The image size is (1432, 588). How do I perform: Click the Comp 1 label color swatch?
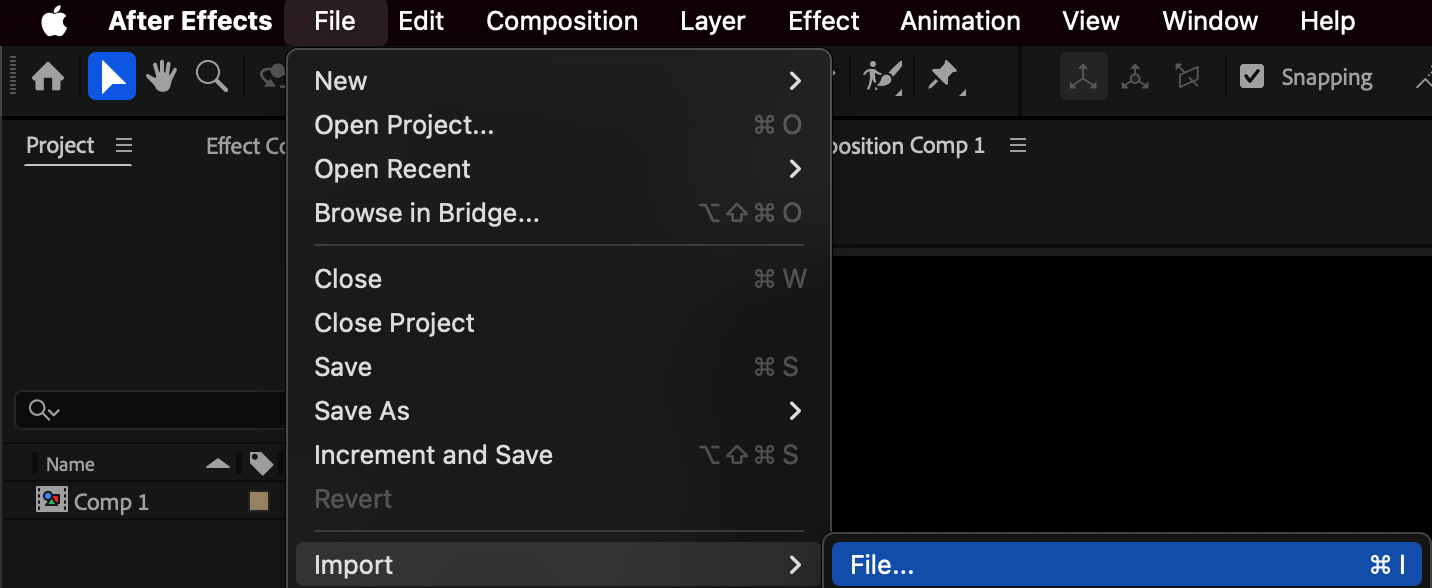tap(259, 502)
